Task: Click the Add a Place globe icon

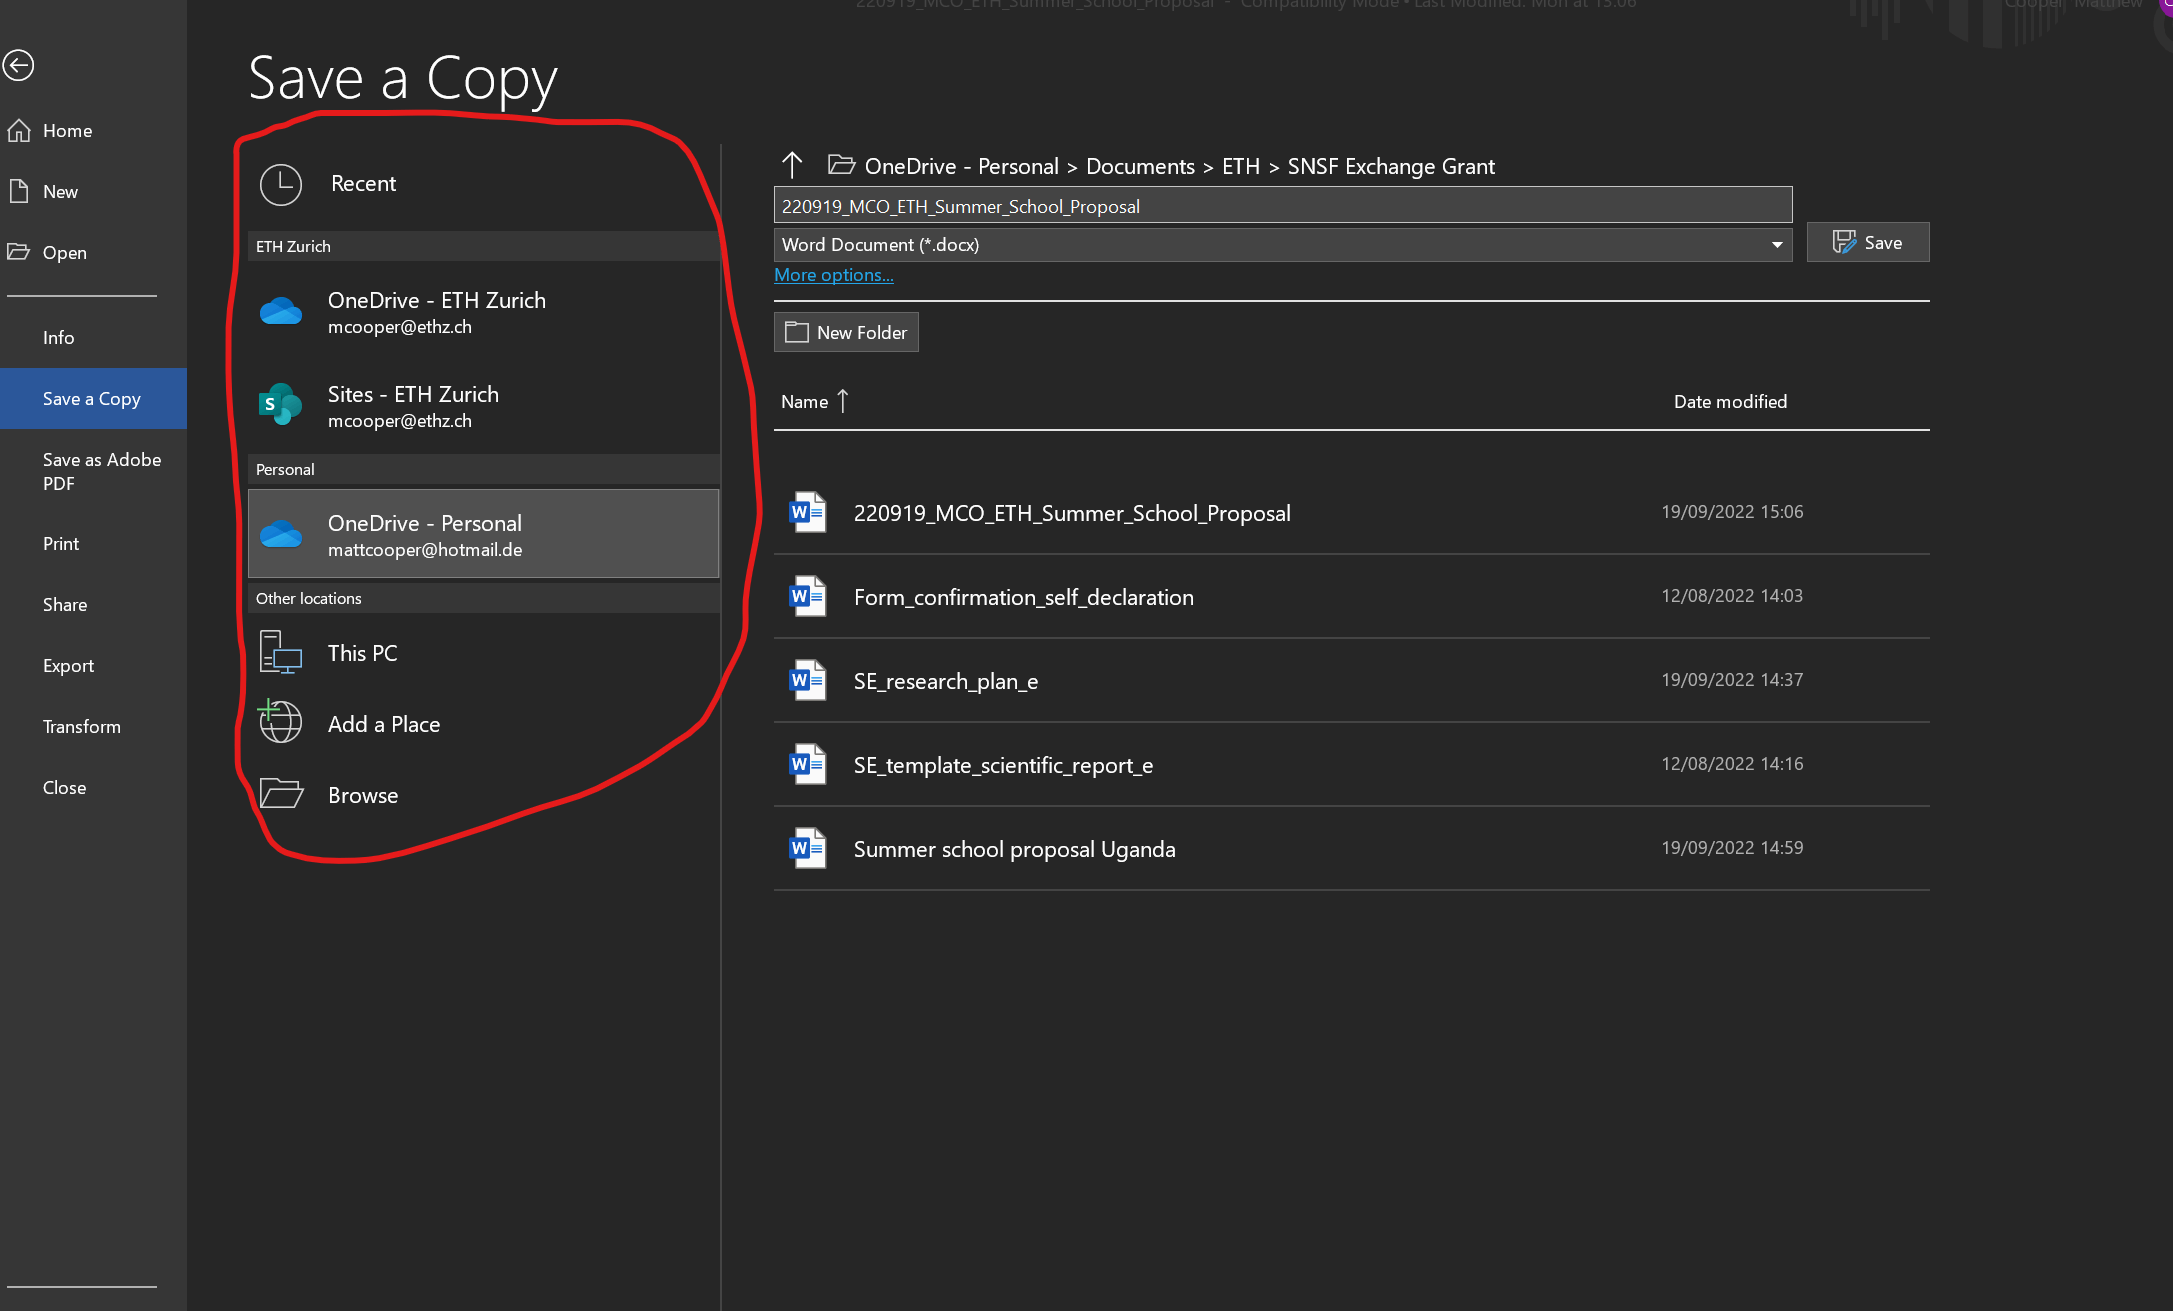Action: (281, 722)
